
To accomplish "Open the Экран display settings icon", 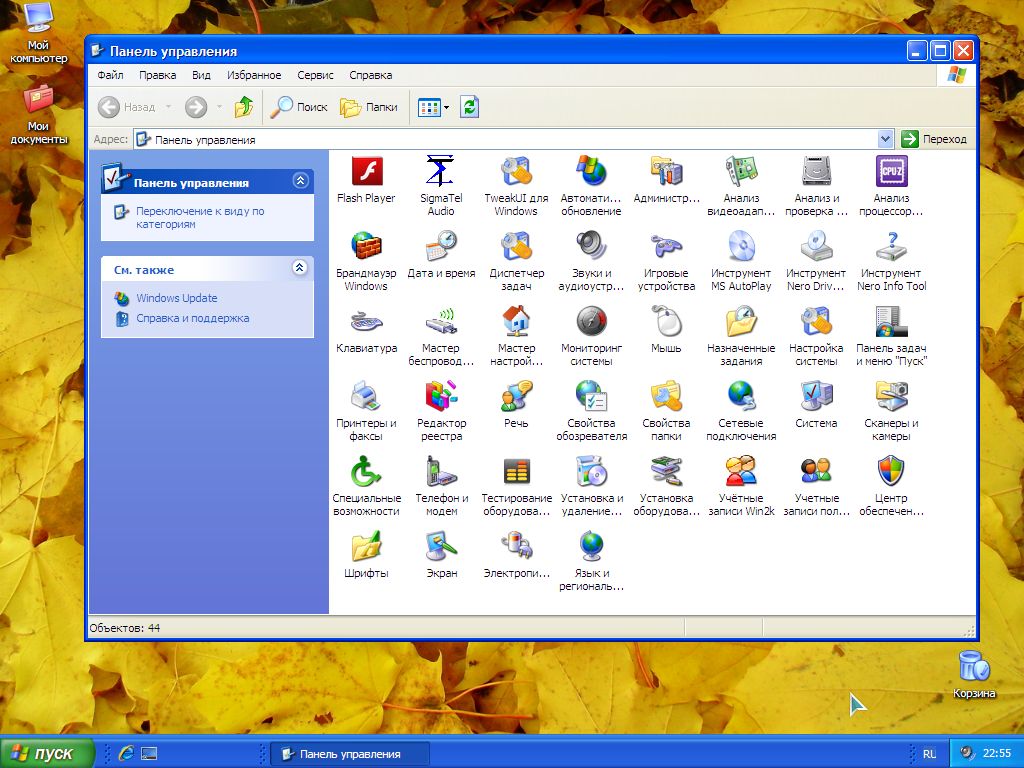I will (441, 547).
